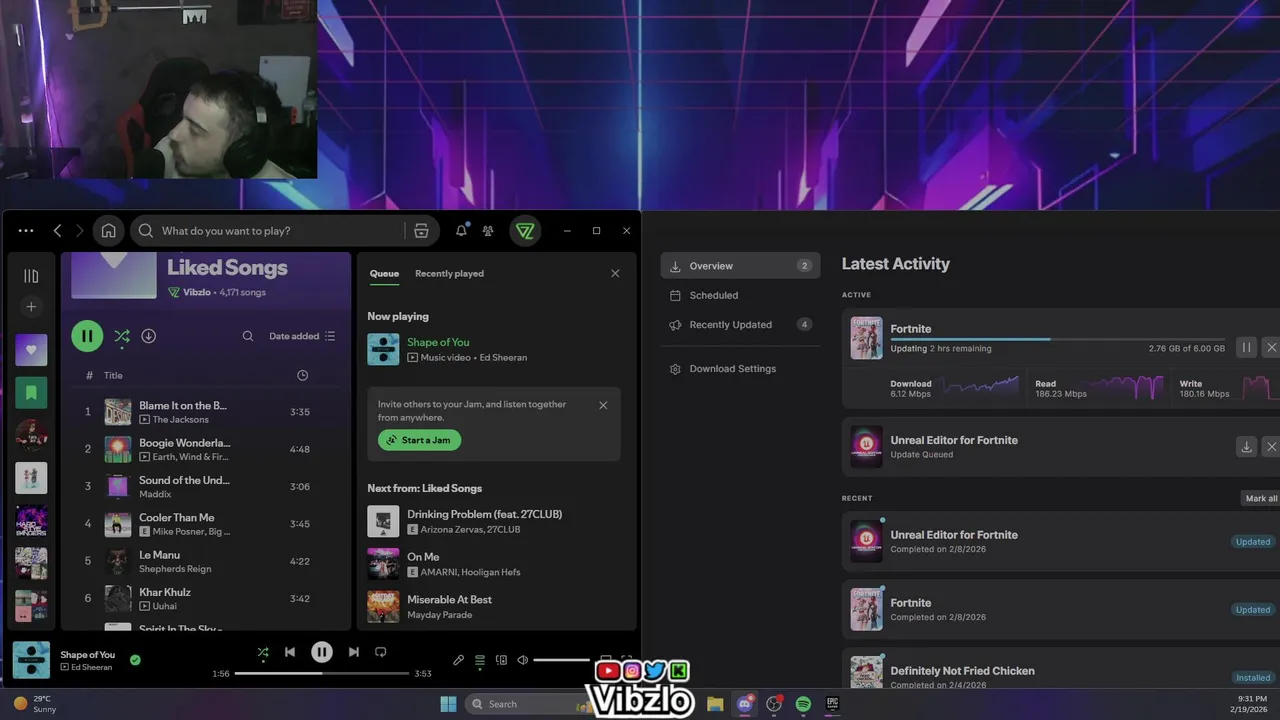
Task: Open Maddix artist link
Action: click(154, 494)
